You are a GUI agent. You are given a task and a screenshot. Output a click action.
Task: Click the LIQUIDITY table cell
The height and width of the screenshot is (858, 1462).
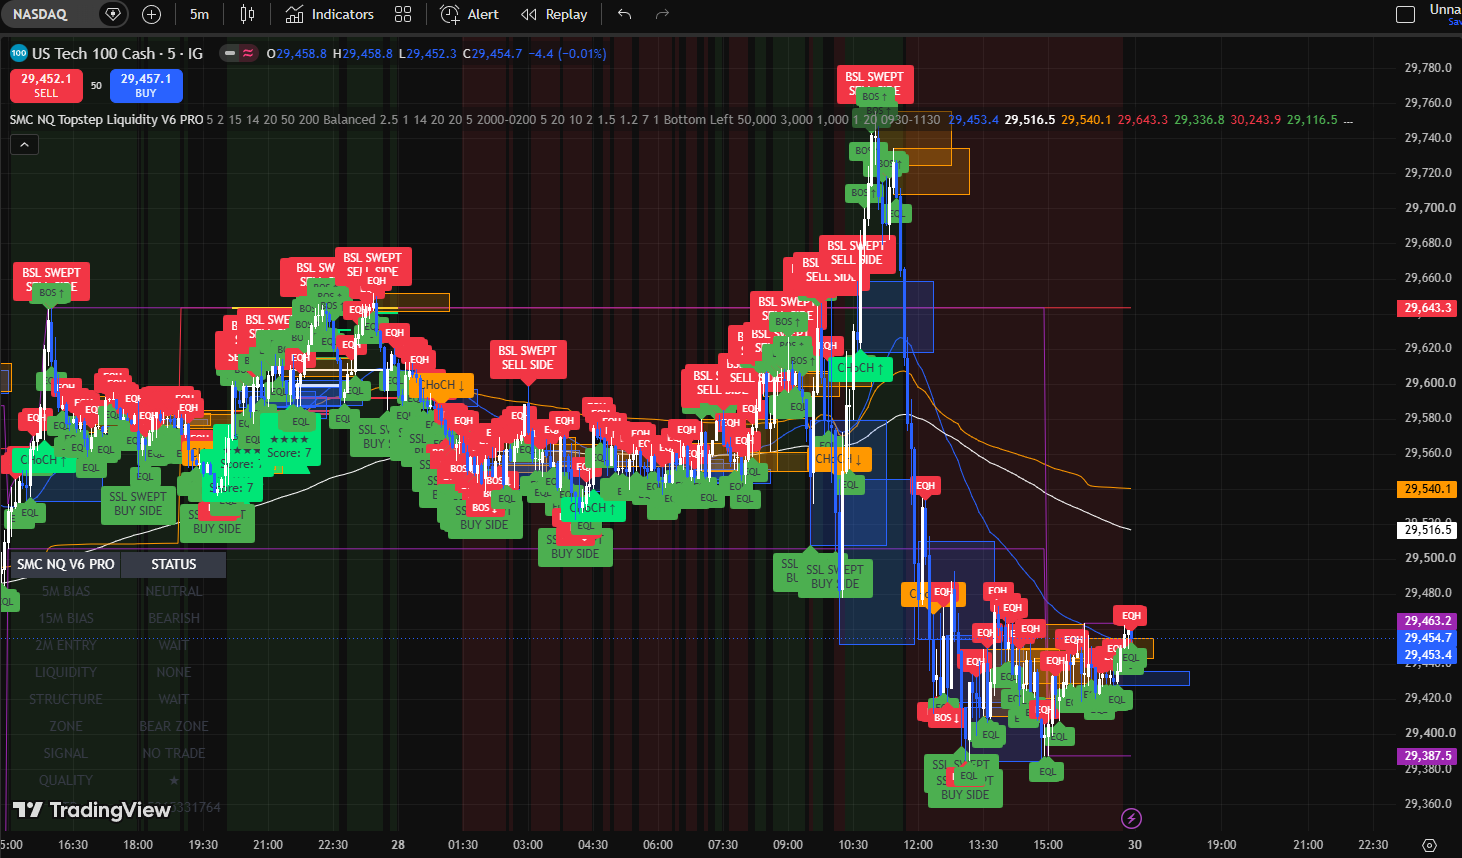click(65, 672)
